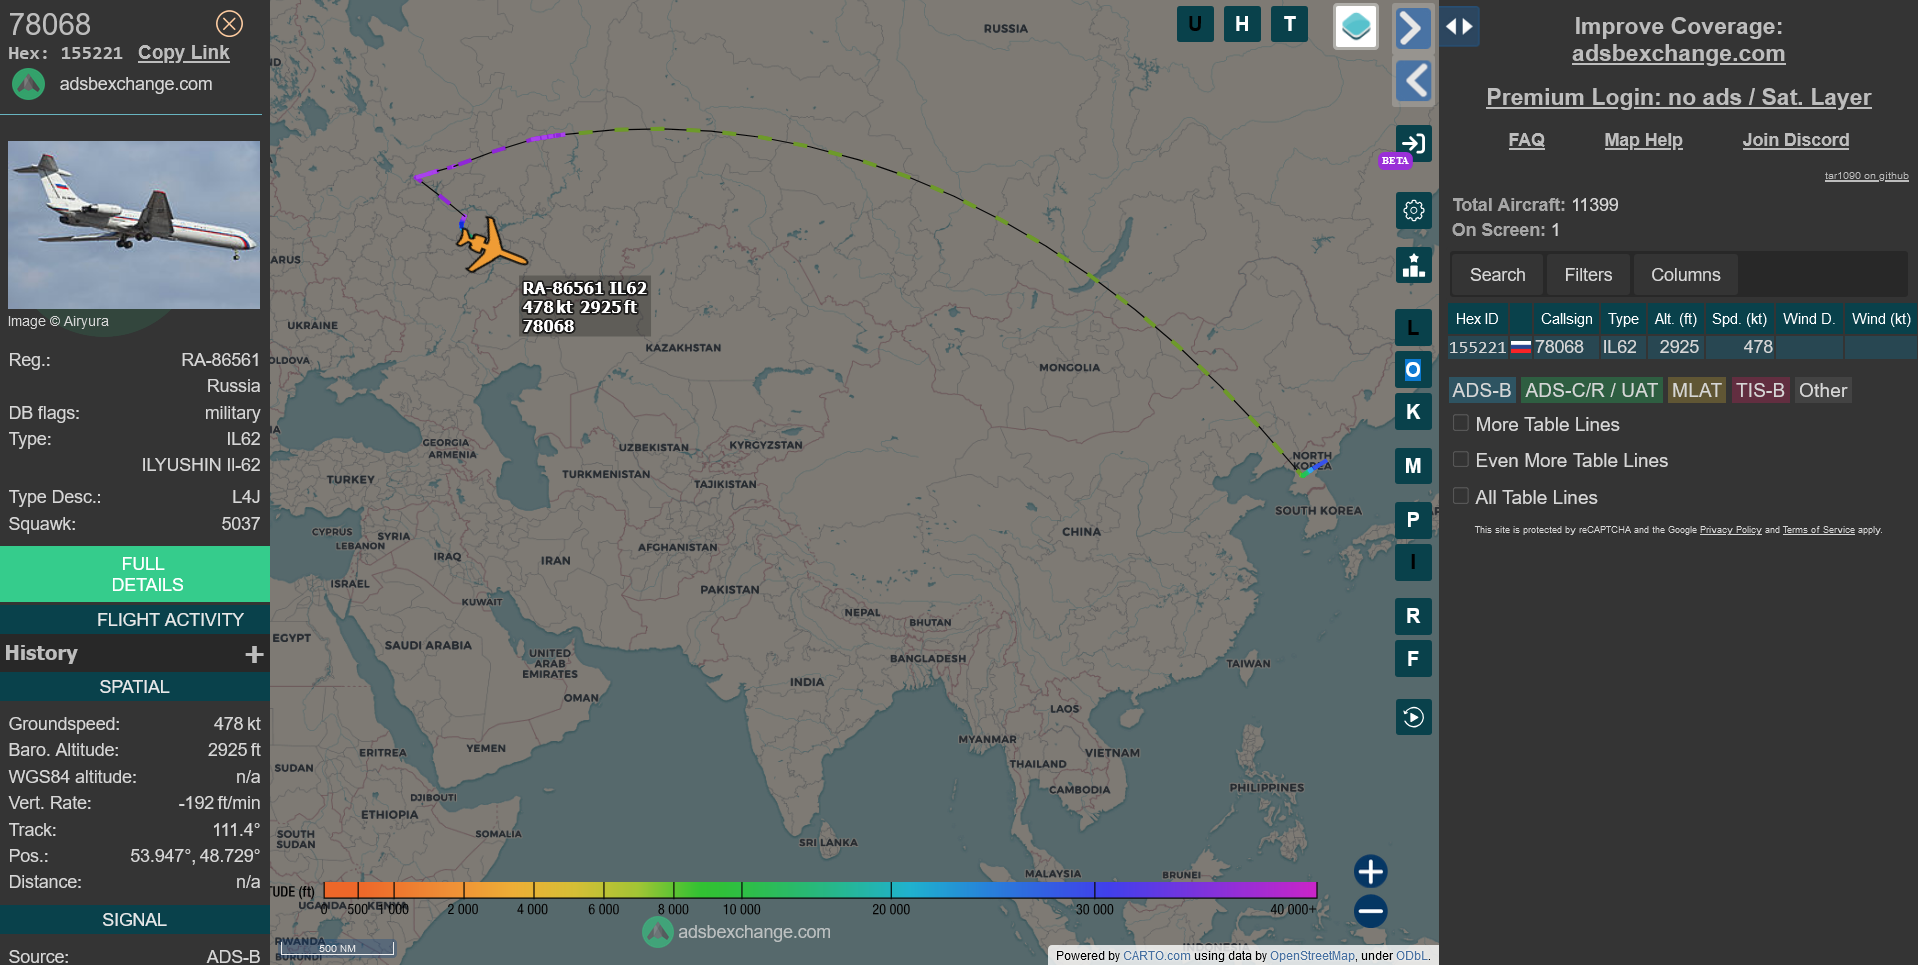Sort table by Type column

tap(1623, 319)
